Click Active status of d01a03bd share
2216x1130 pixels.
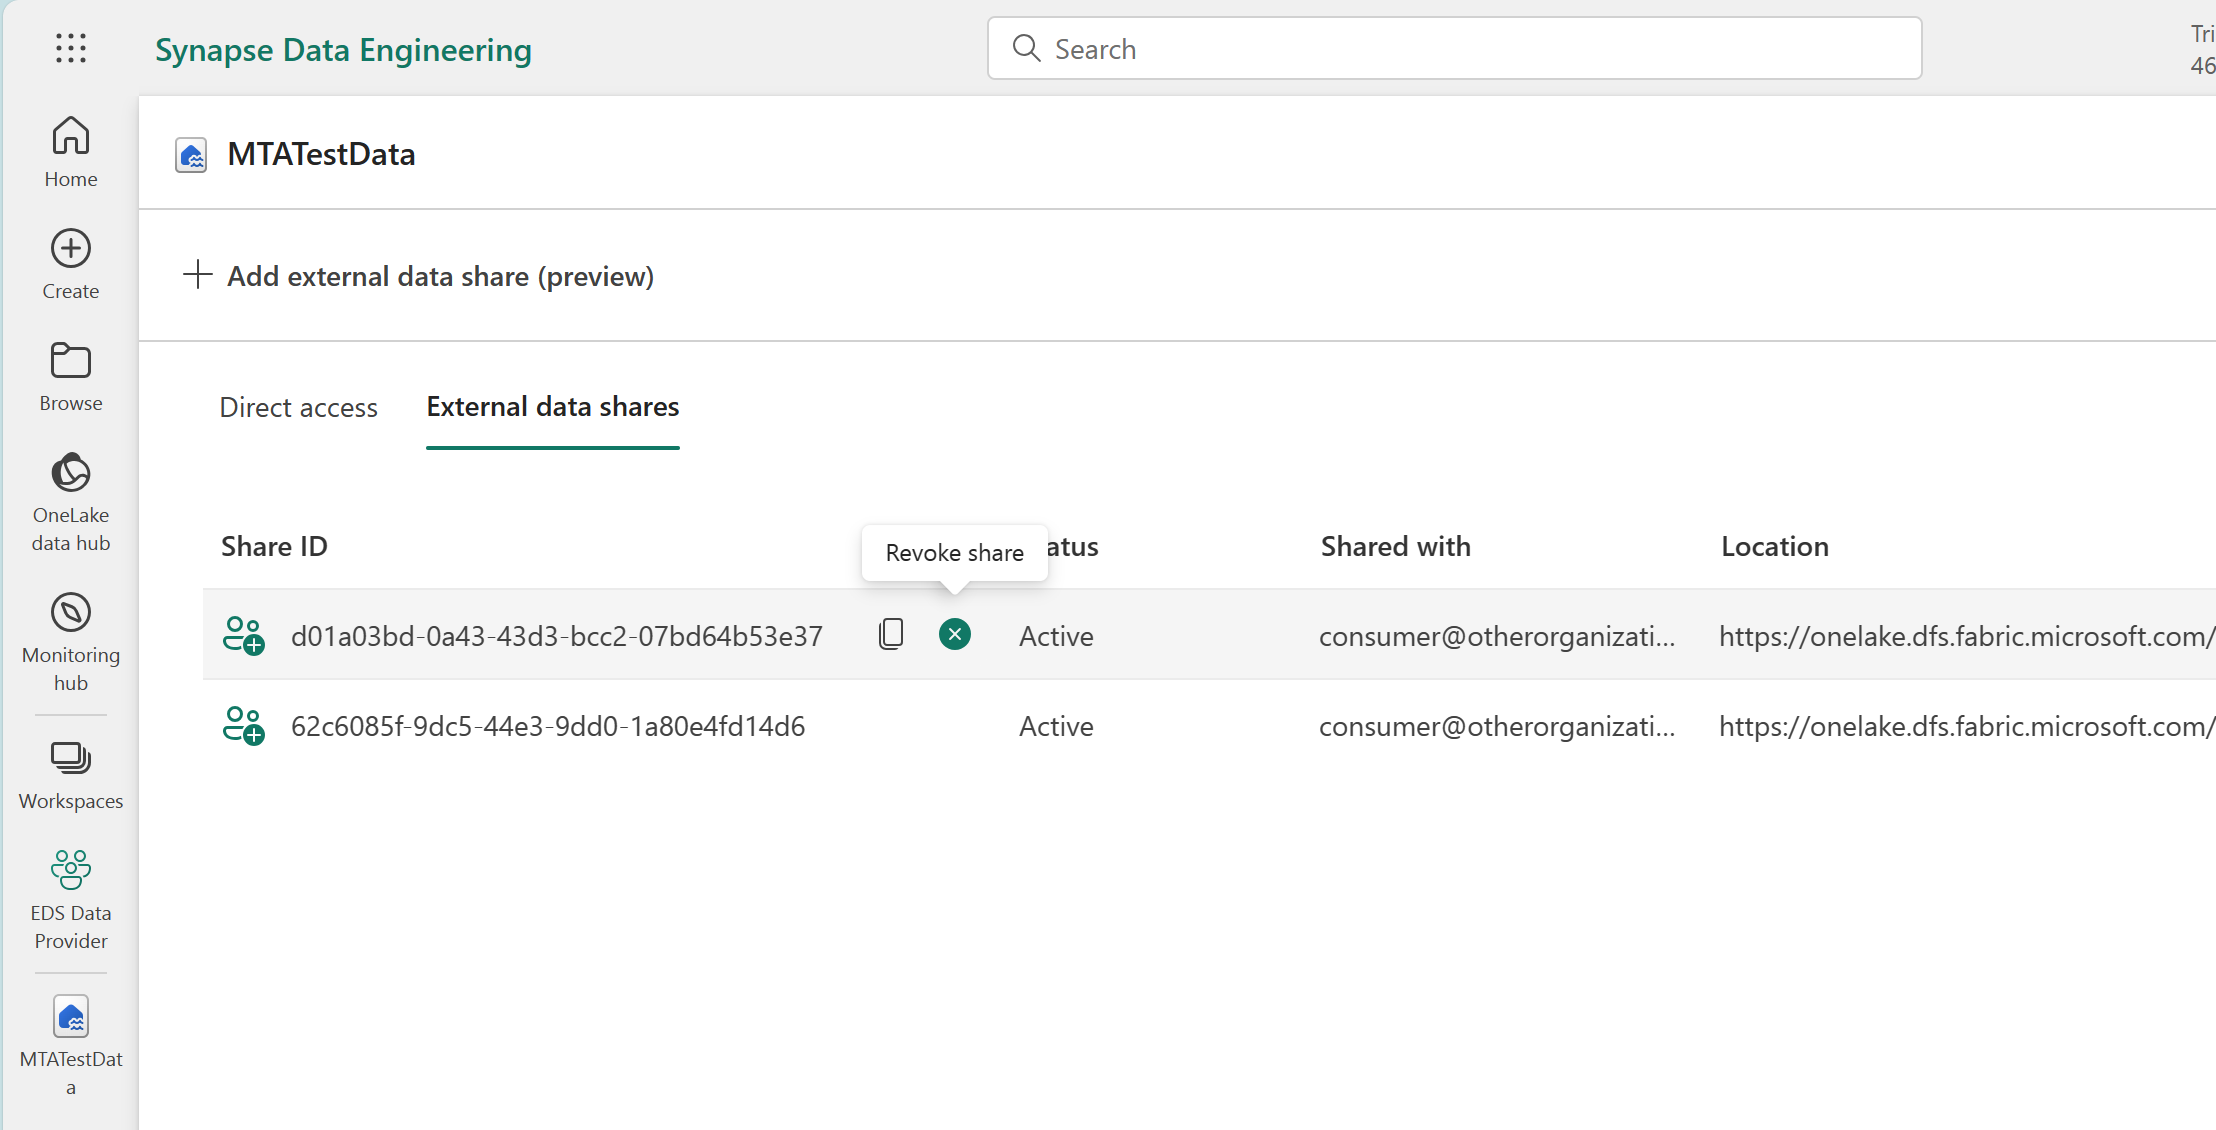[1056, 636]
